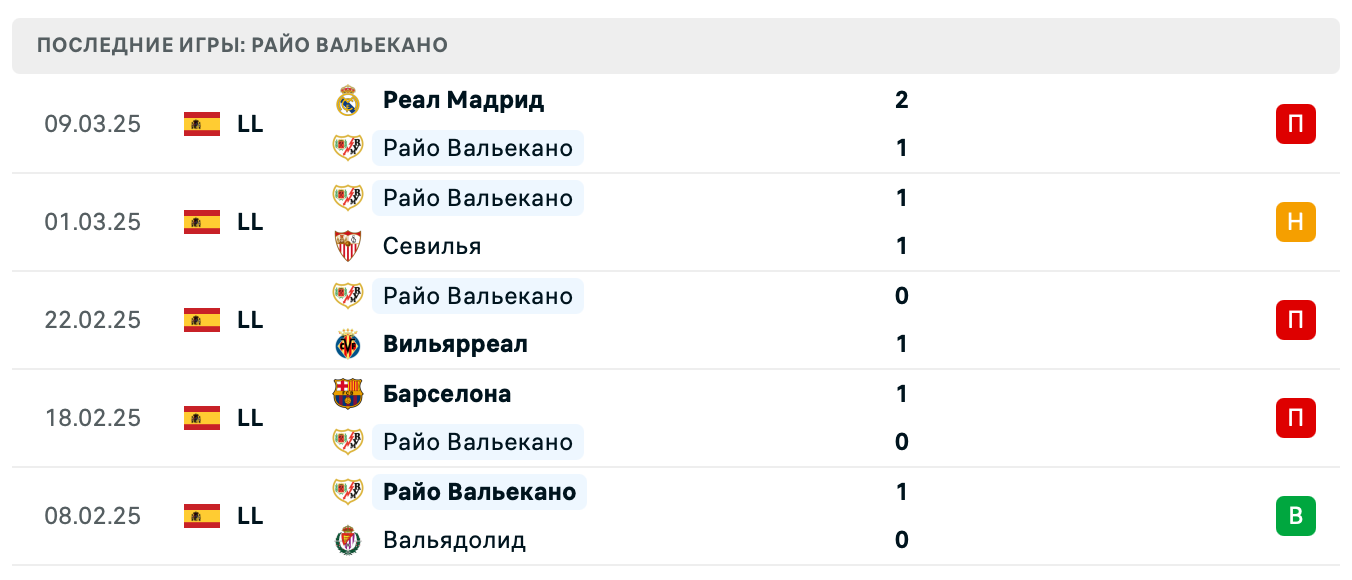Click the score 2 in the Real Madrid row
This screenshot has width=1352, height=580.
pos(902,100)
